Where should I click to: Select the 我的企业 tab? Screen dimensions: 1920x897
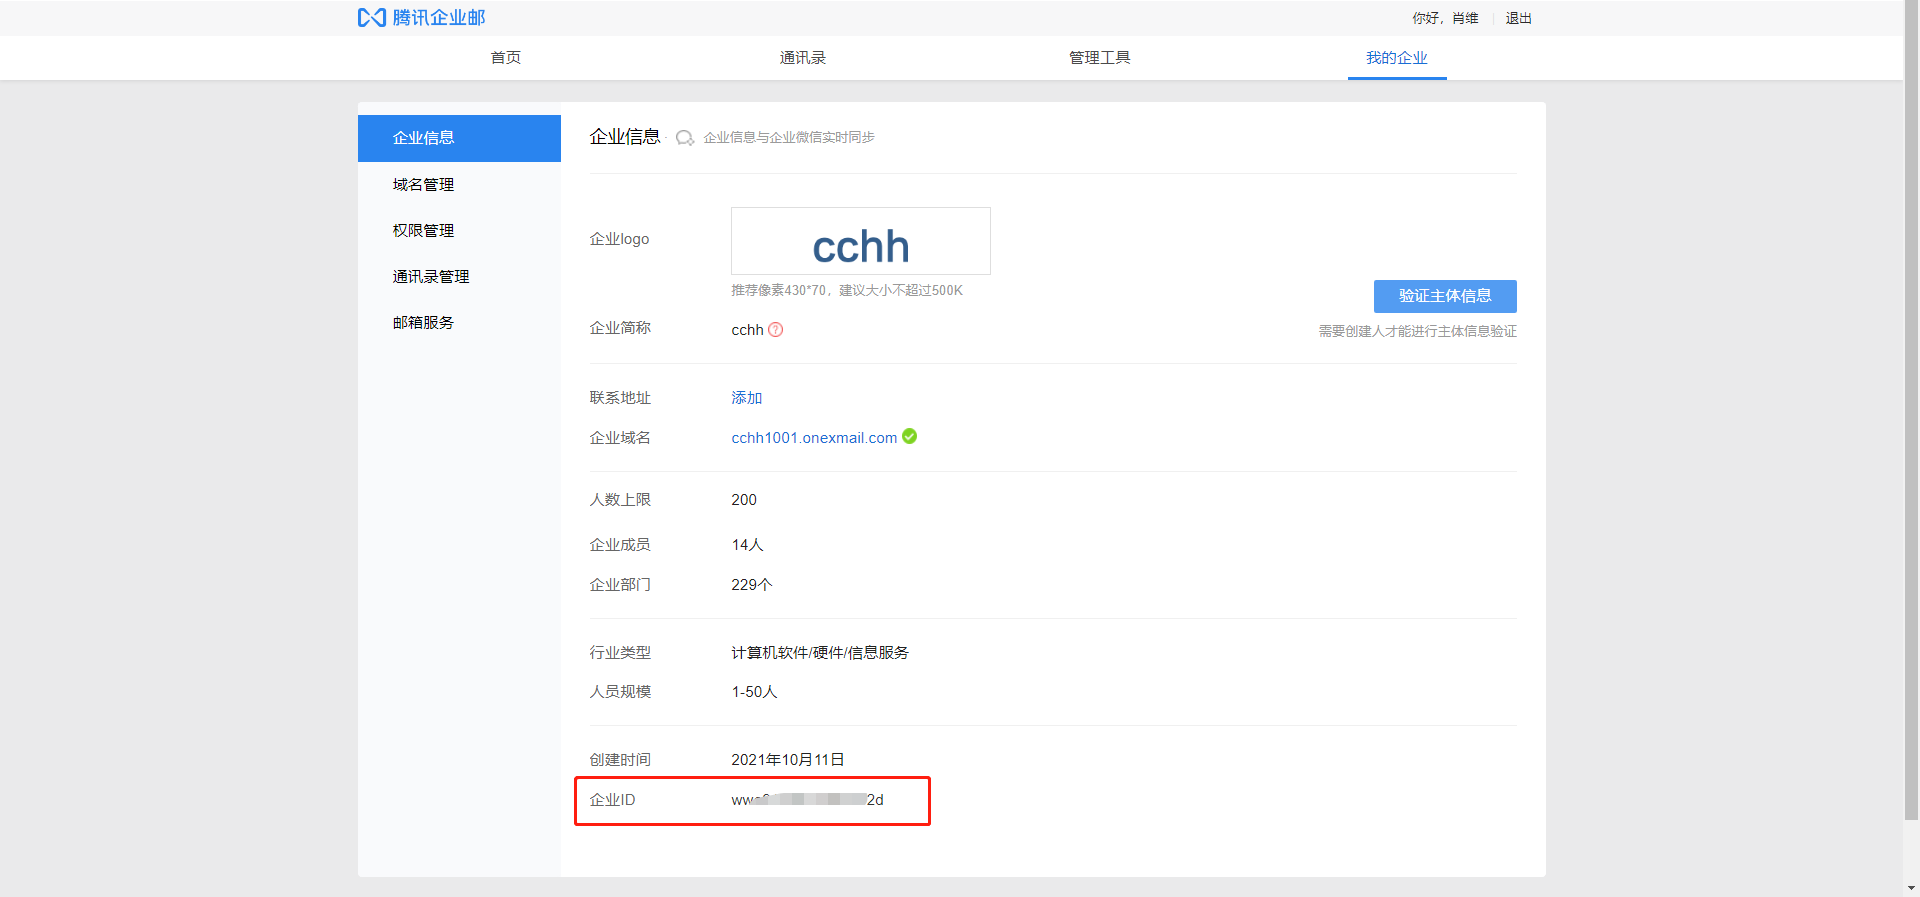[1397, 58]
